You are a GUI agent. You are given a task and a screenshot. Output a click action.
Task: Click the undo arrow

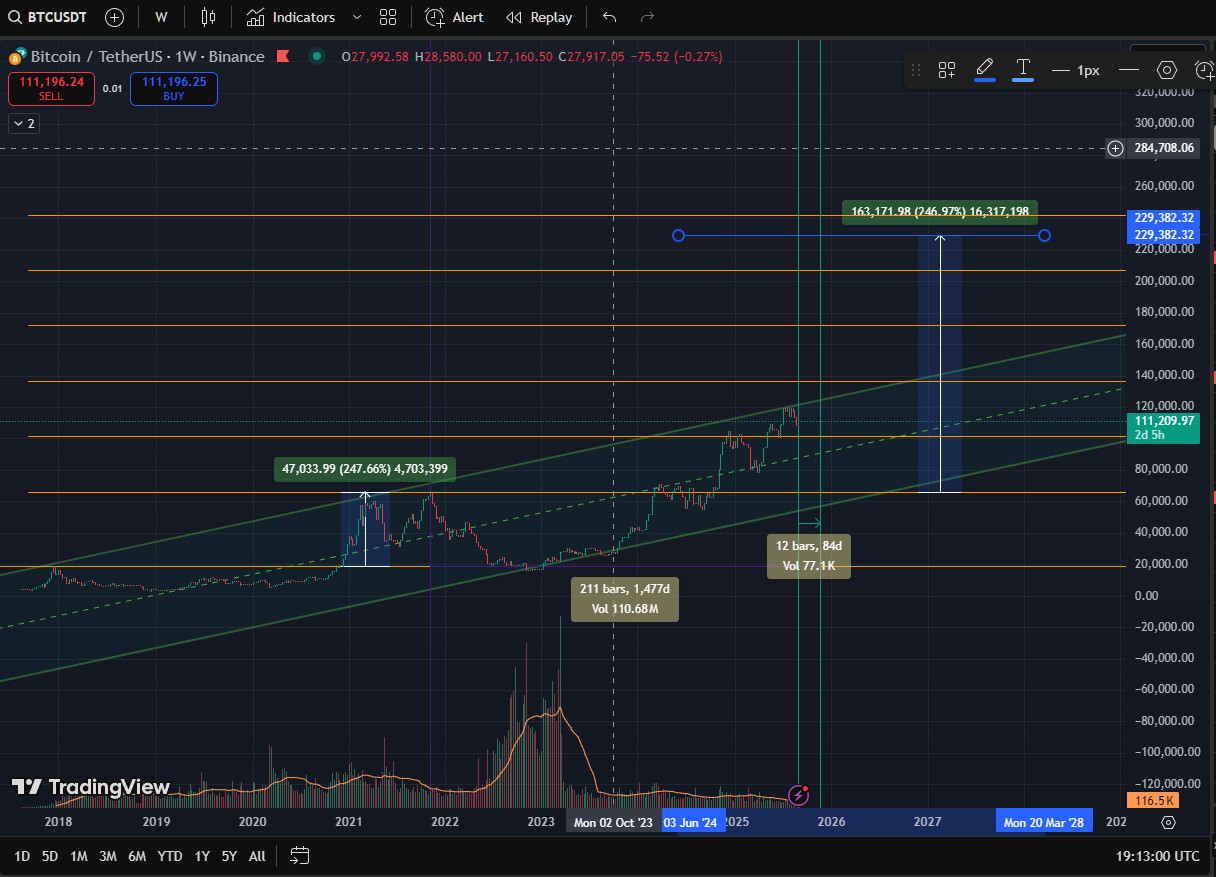[x=610, y=17]
